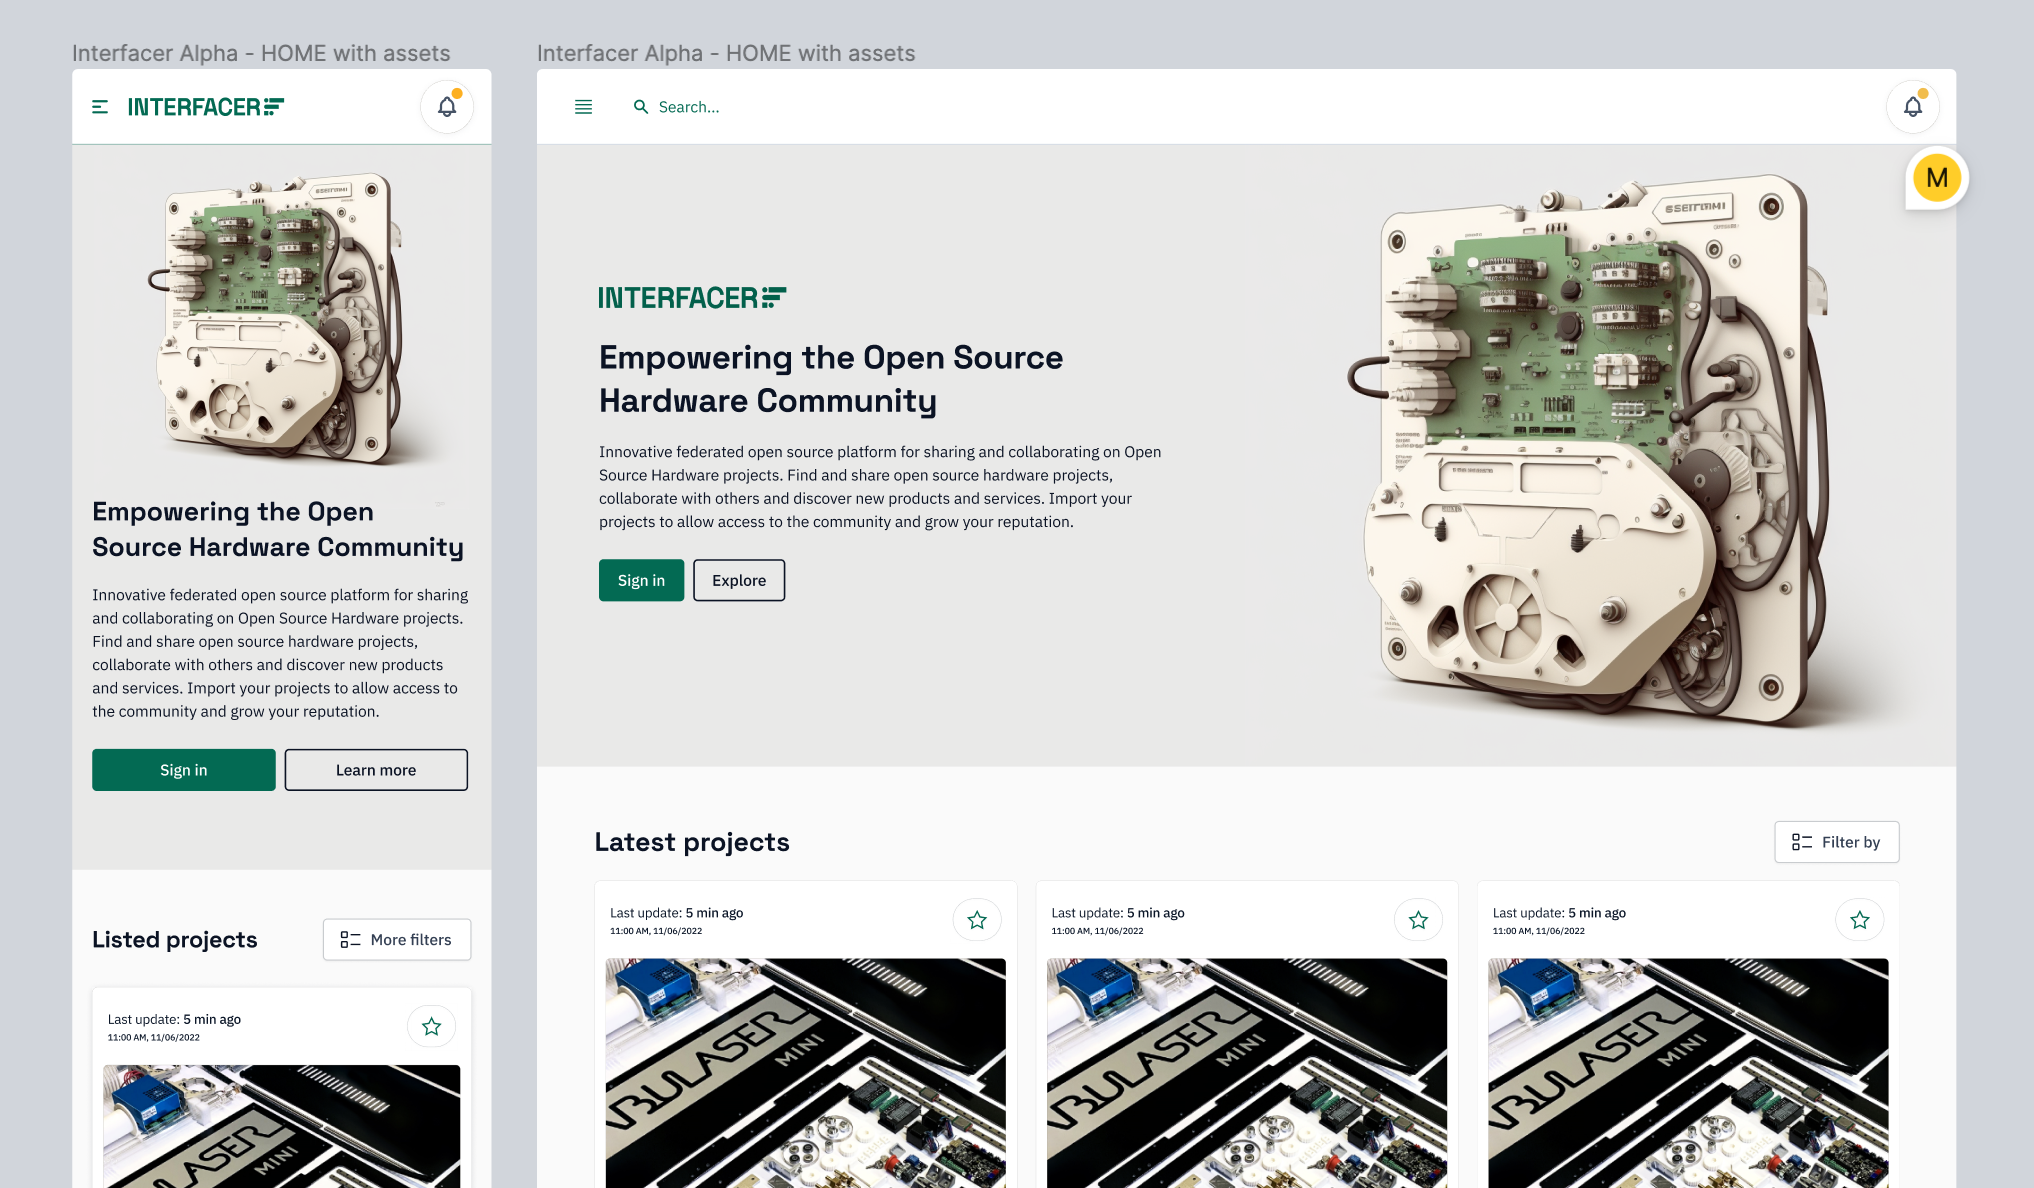Image resolution: width=2034 pixels, height=1188 pixels.
Task: Favorite the first card under Latest projects
Action: coord(977,919)
